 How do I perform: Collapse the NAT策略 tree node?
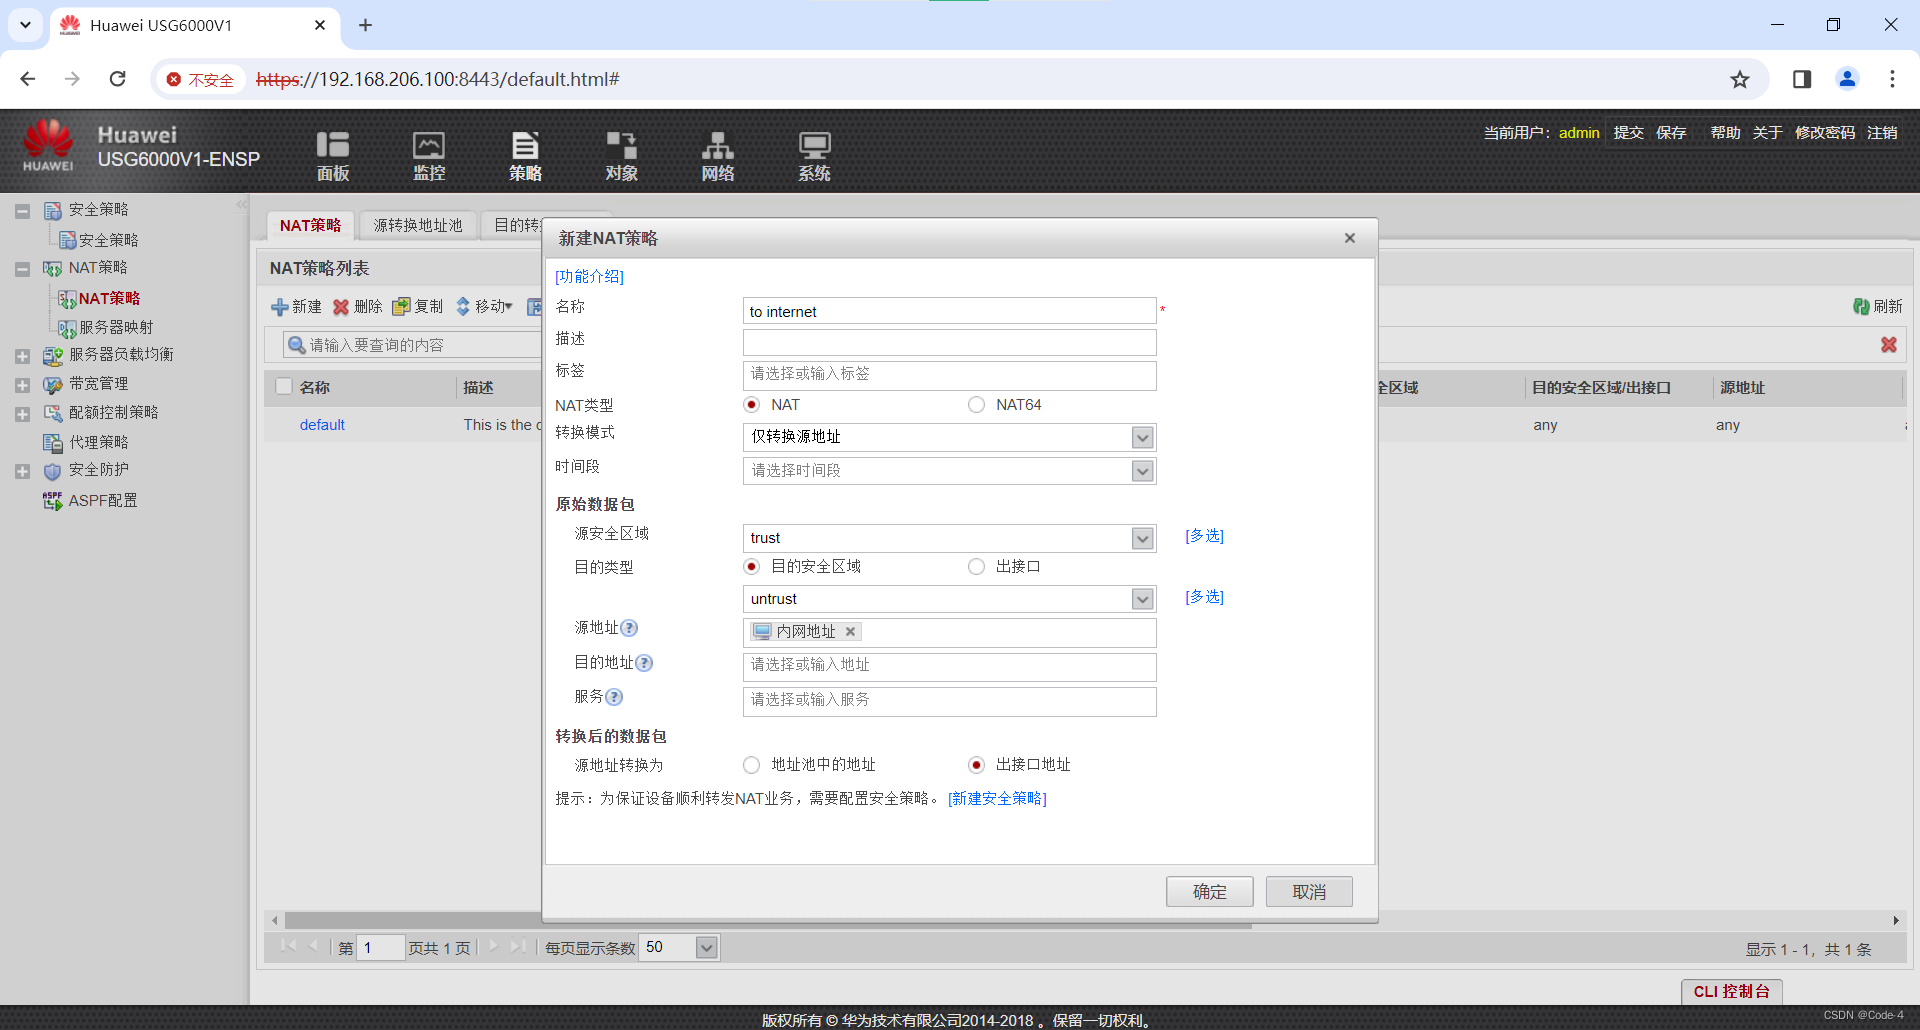coord(22,269)
